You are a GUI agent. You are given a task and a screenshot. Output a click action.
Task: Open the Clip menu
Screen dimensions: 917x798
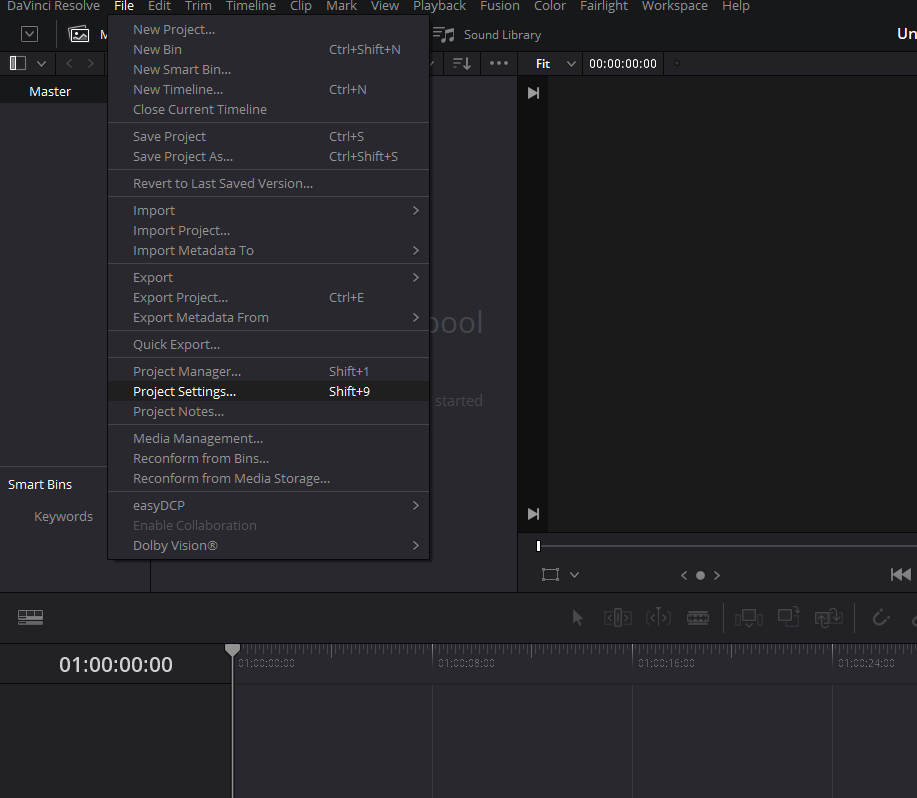pyautogui.click(x=301, y=6)
